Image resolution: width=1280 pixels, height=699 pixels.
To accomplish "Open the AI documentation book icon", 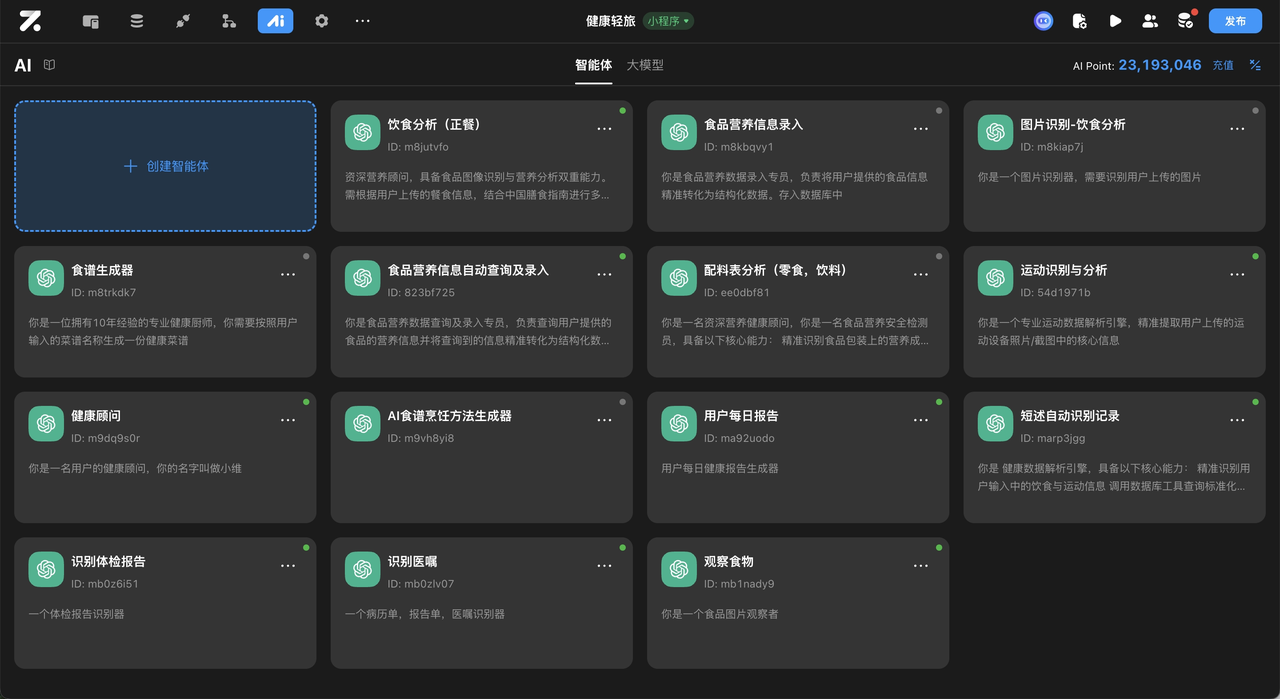I will [x=49, y=65].
